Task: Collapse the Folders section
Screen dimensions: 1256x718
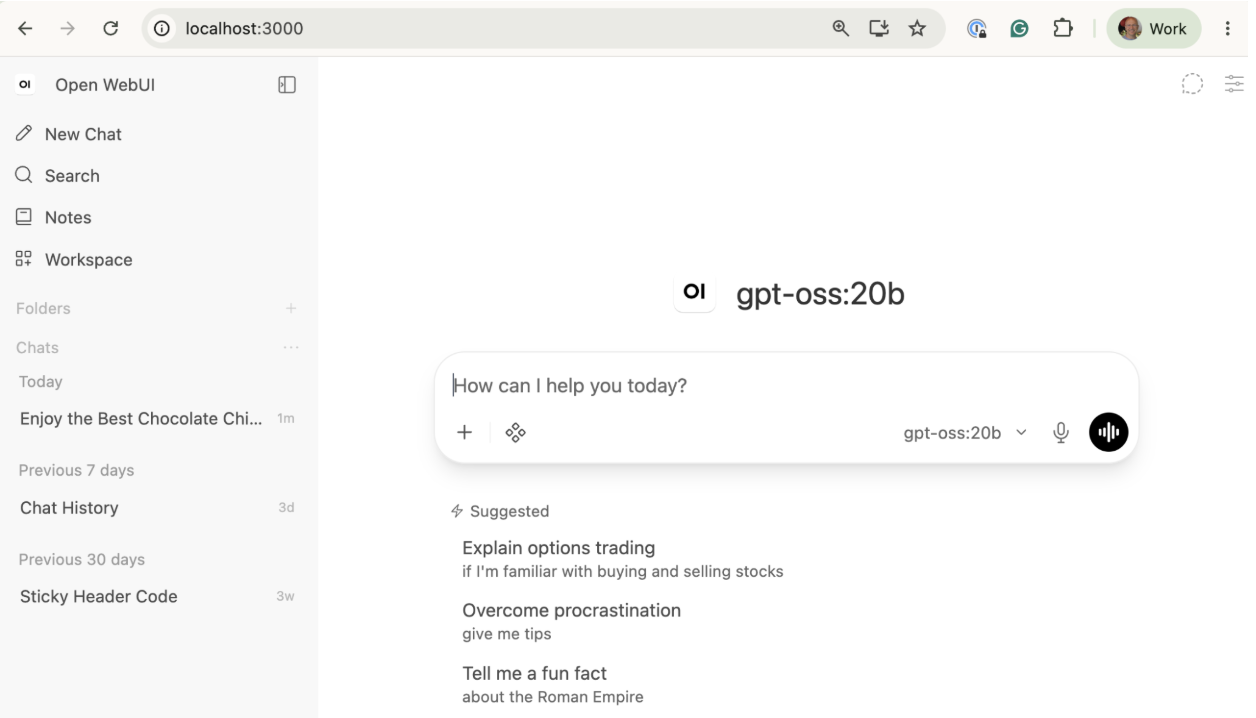Action: pyautogui.click(x=43, y=308)
